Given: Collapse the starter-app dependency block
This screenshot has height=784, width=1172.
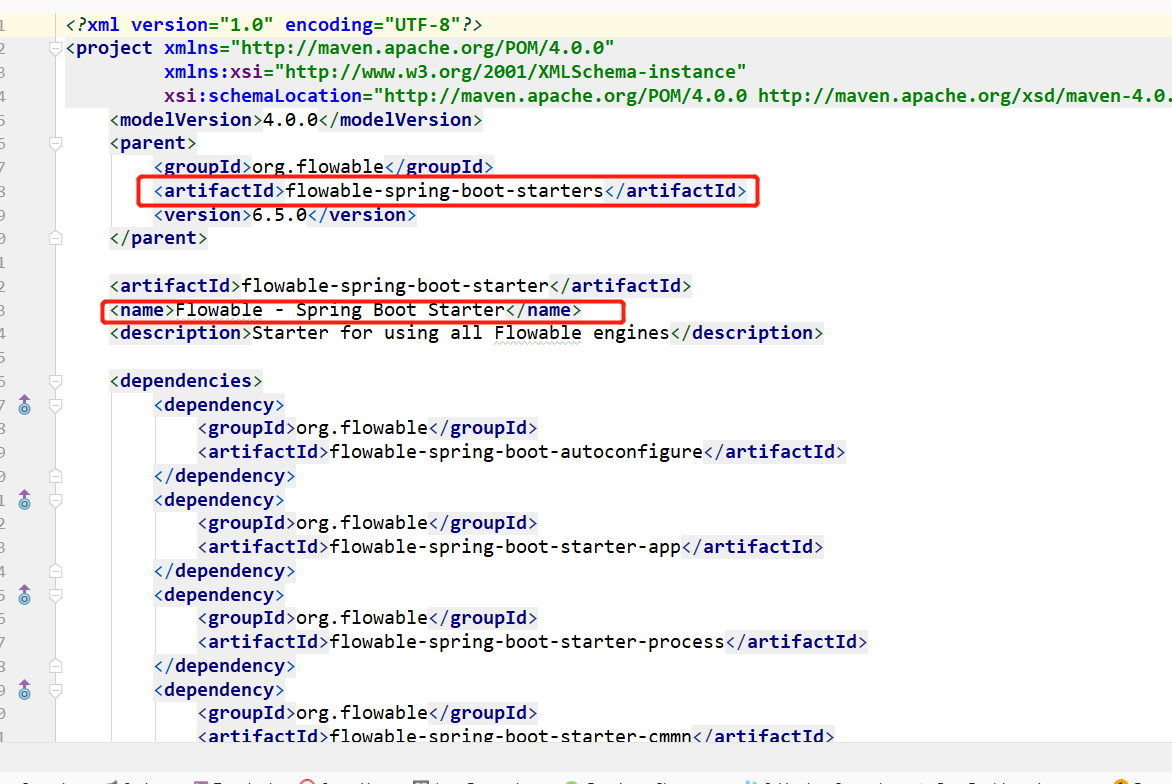Looking at the screenshot, I should (55, 500).
